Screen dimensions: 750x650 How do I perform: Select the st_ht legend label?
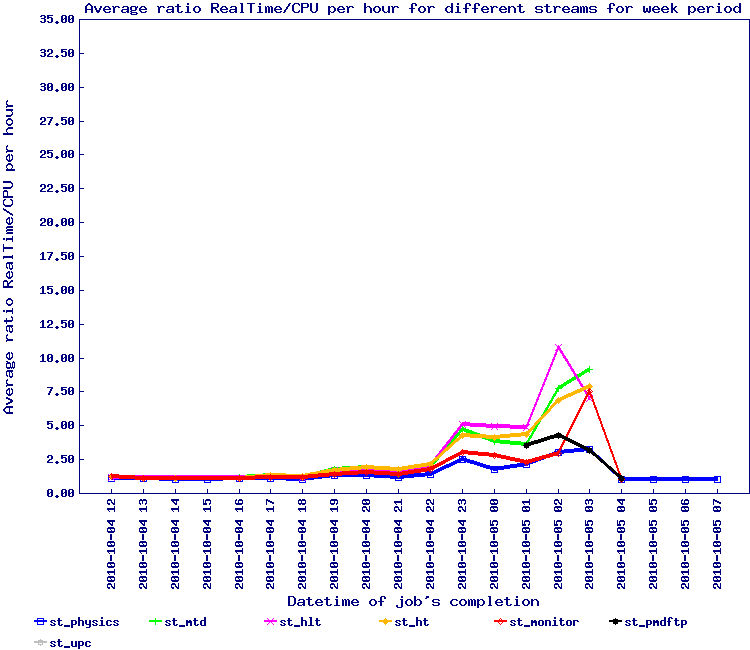point(412,622)
